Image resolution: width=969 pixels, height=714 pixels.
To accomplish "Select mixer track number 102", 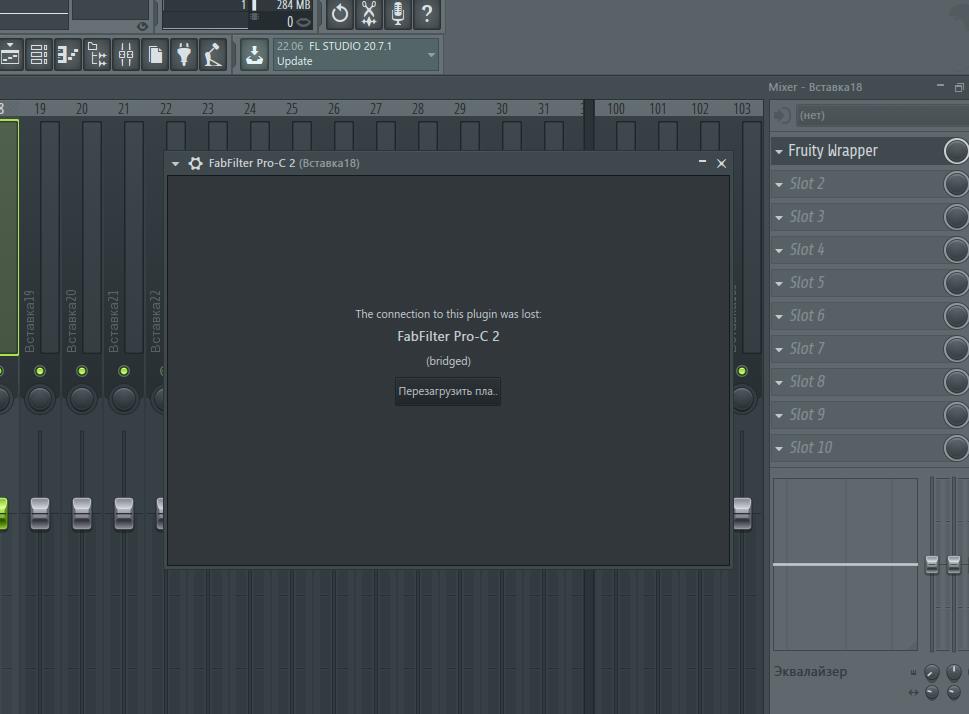I will [700, 109].
